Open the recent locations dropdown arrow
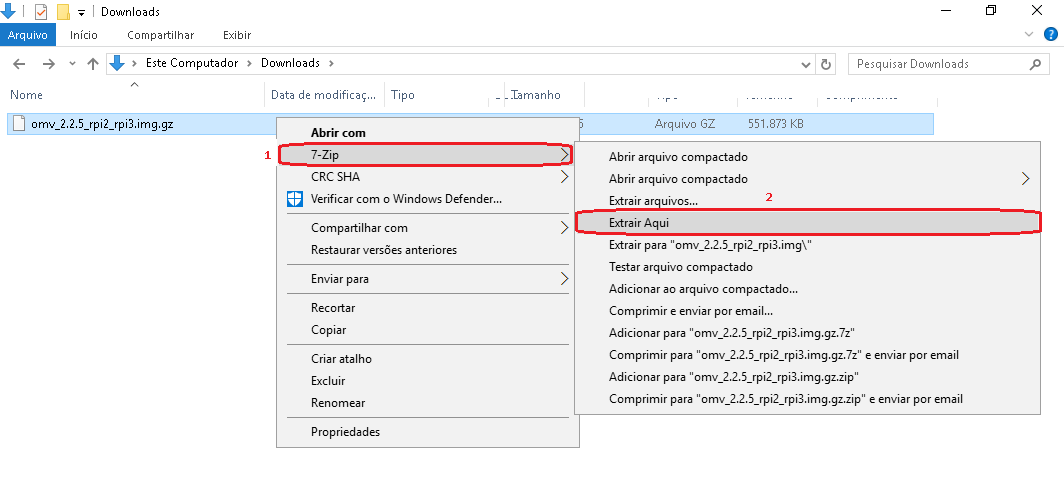 [x=71, y=64]
